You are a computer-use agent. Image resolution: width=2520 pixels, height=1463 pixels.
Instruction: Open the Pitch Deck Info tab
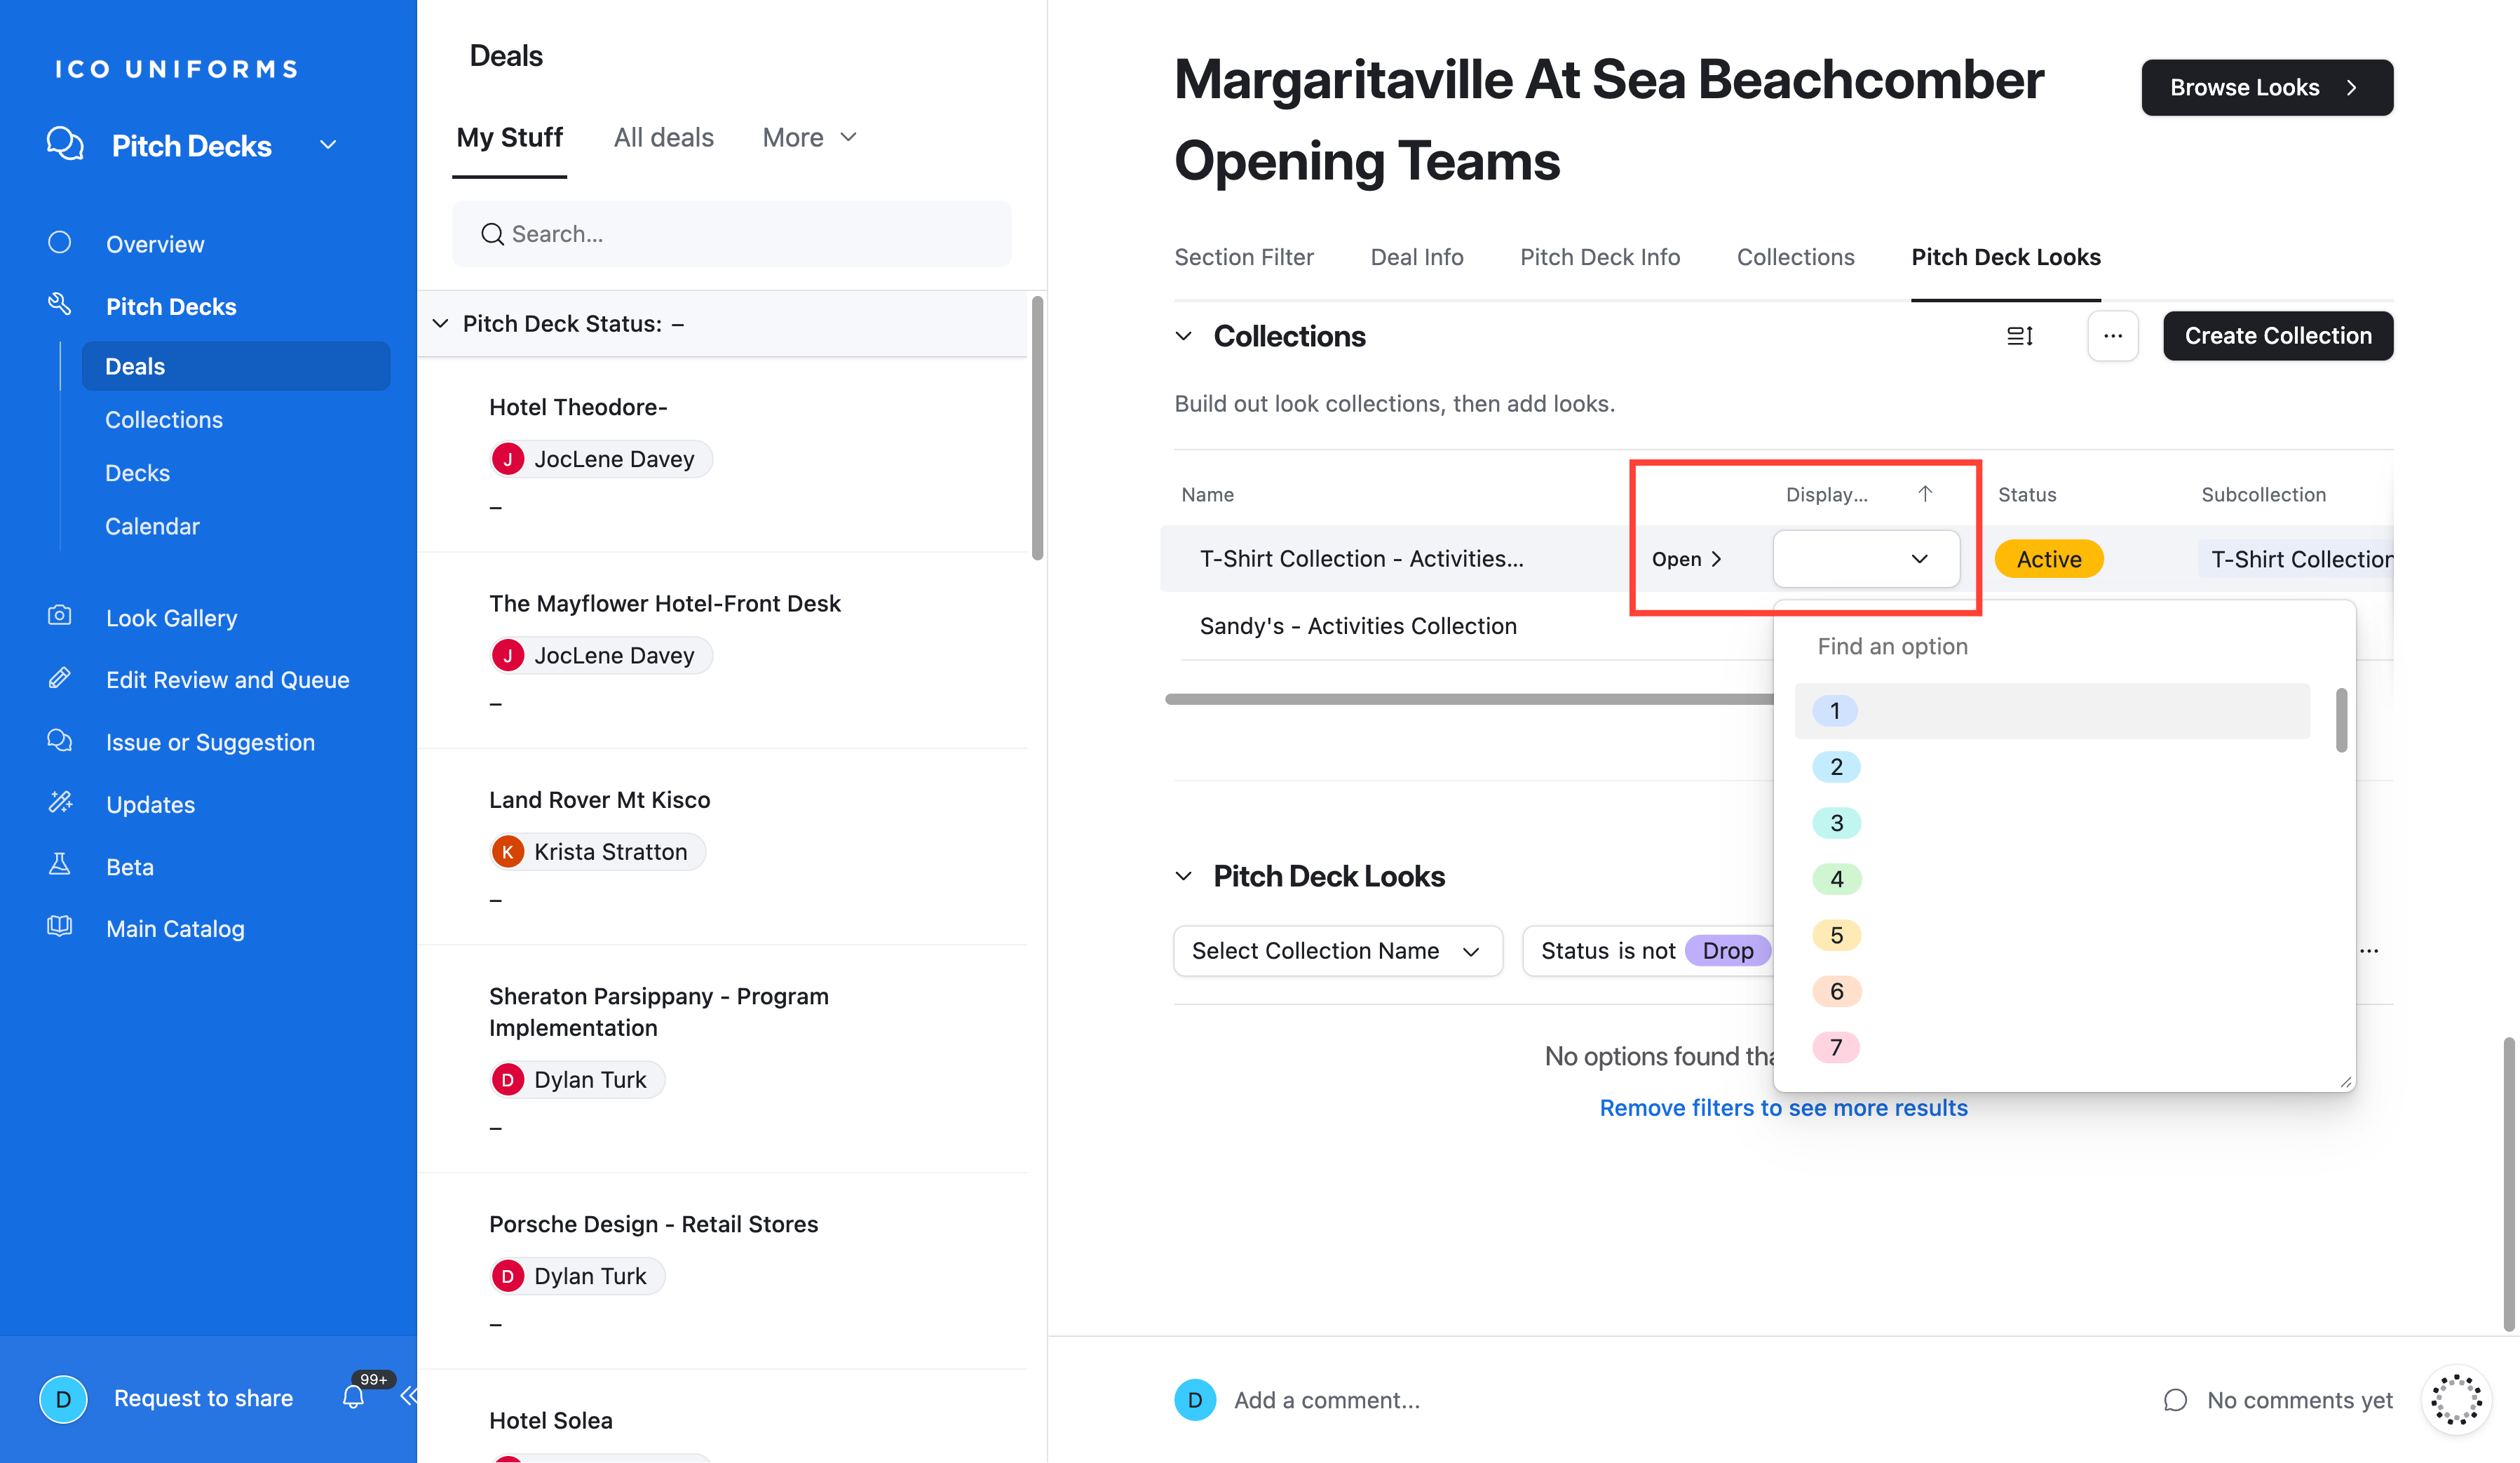pos(1599,257)
